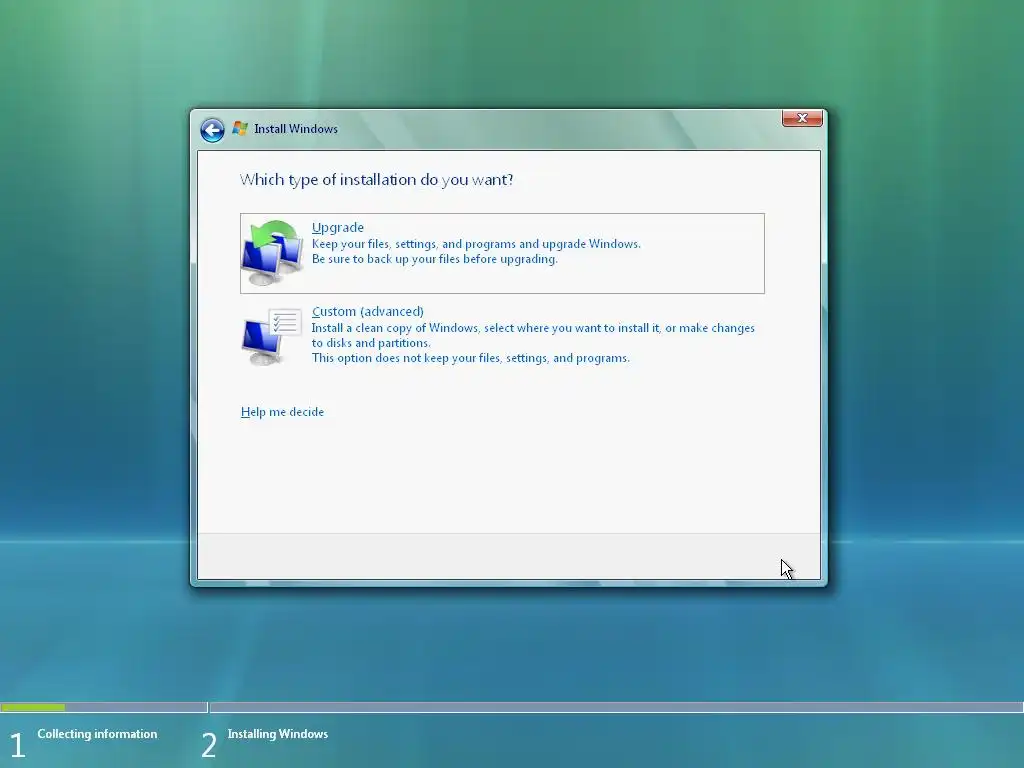Click the Upgrade computers icon
Viewport: 1024px width, 768px height.
tap(272, 253)
